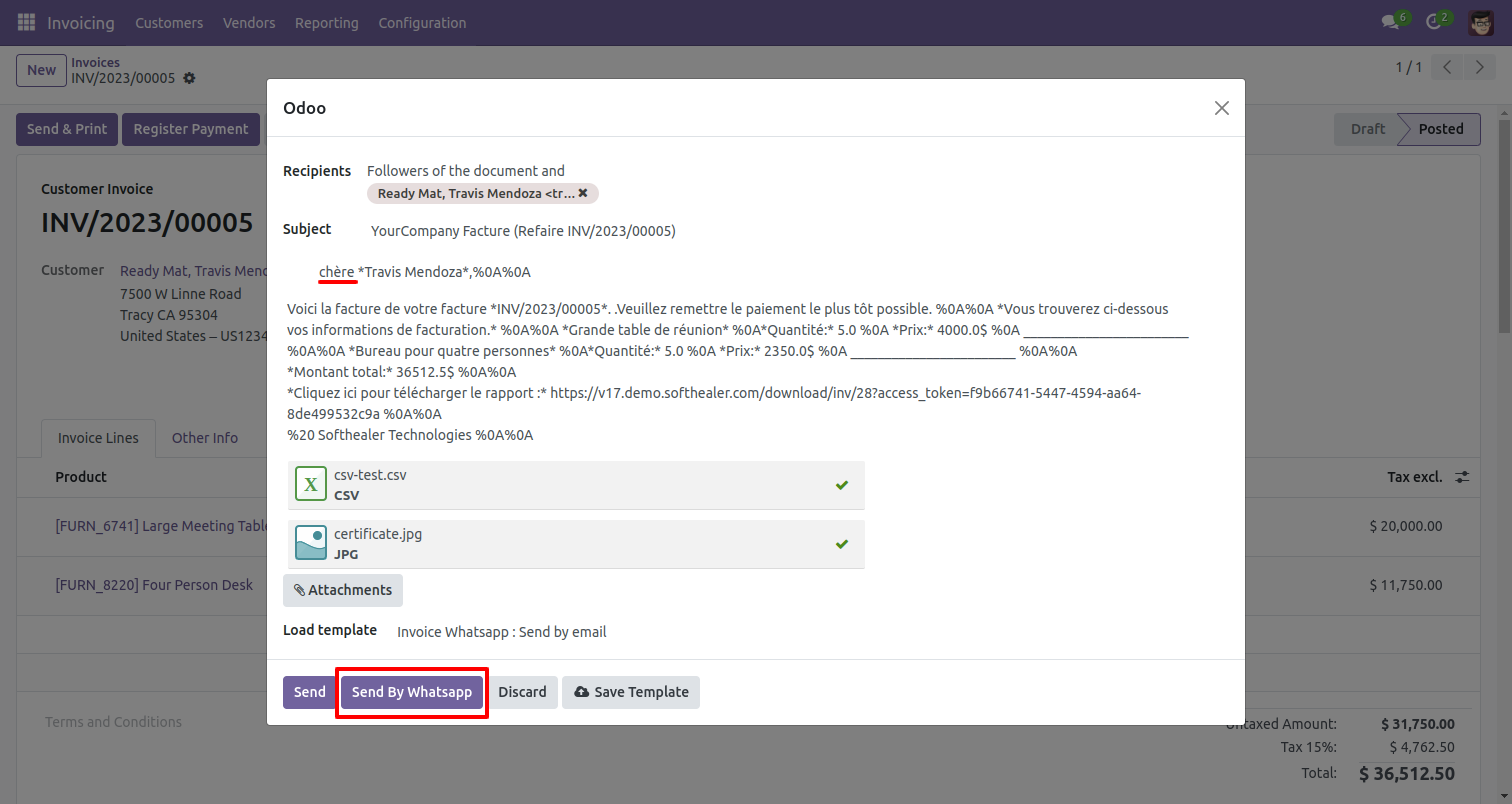The image size is (1512, 804).
Task: Click Send By Whatsapp
Action: click(x=412, y=692)
